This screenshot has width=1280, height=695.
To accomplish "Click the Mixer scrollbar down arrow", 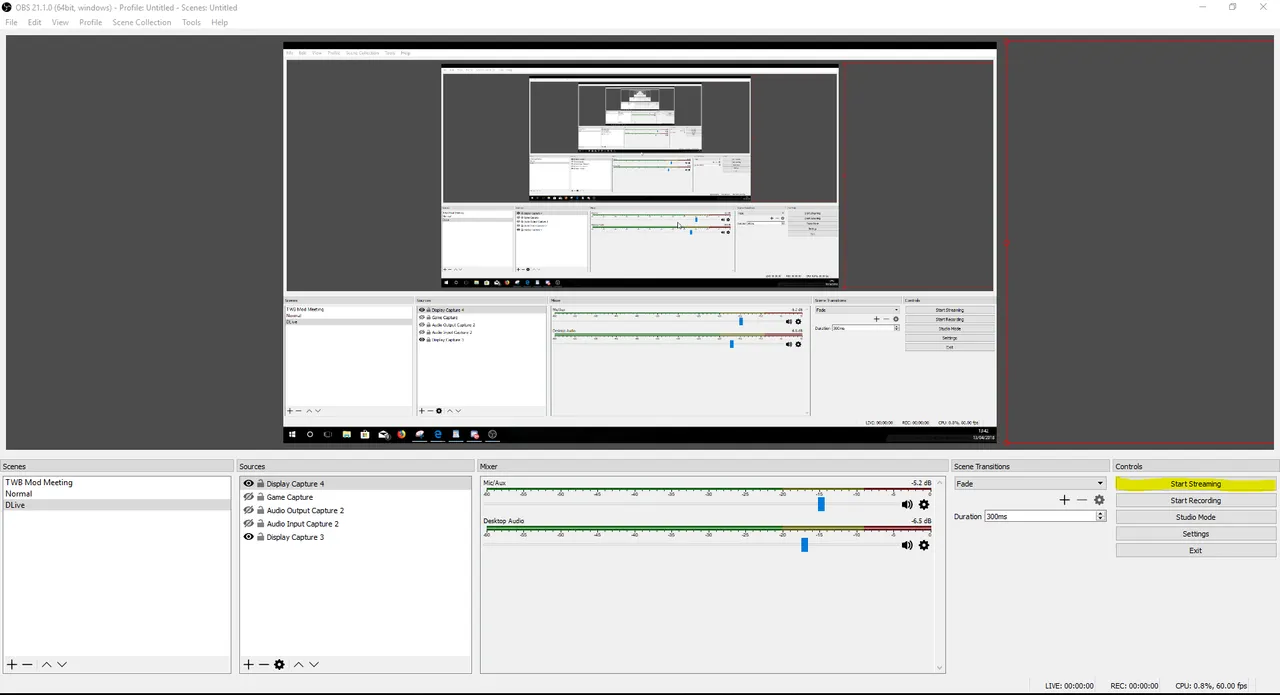I will pos(939,668).
